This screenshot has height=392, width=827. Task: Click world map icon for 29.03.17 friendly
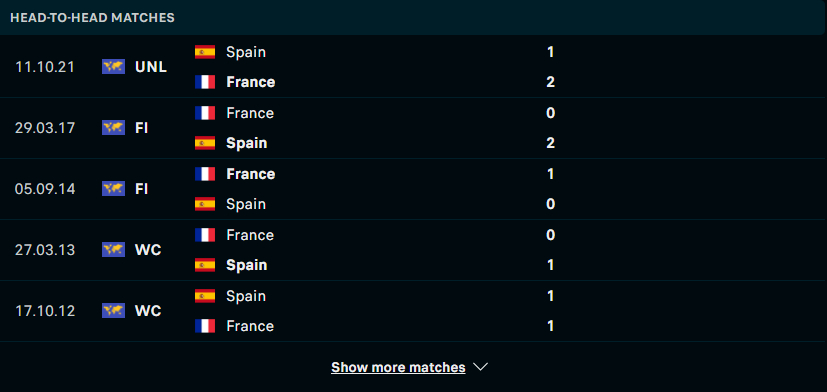point(113,128)
